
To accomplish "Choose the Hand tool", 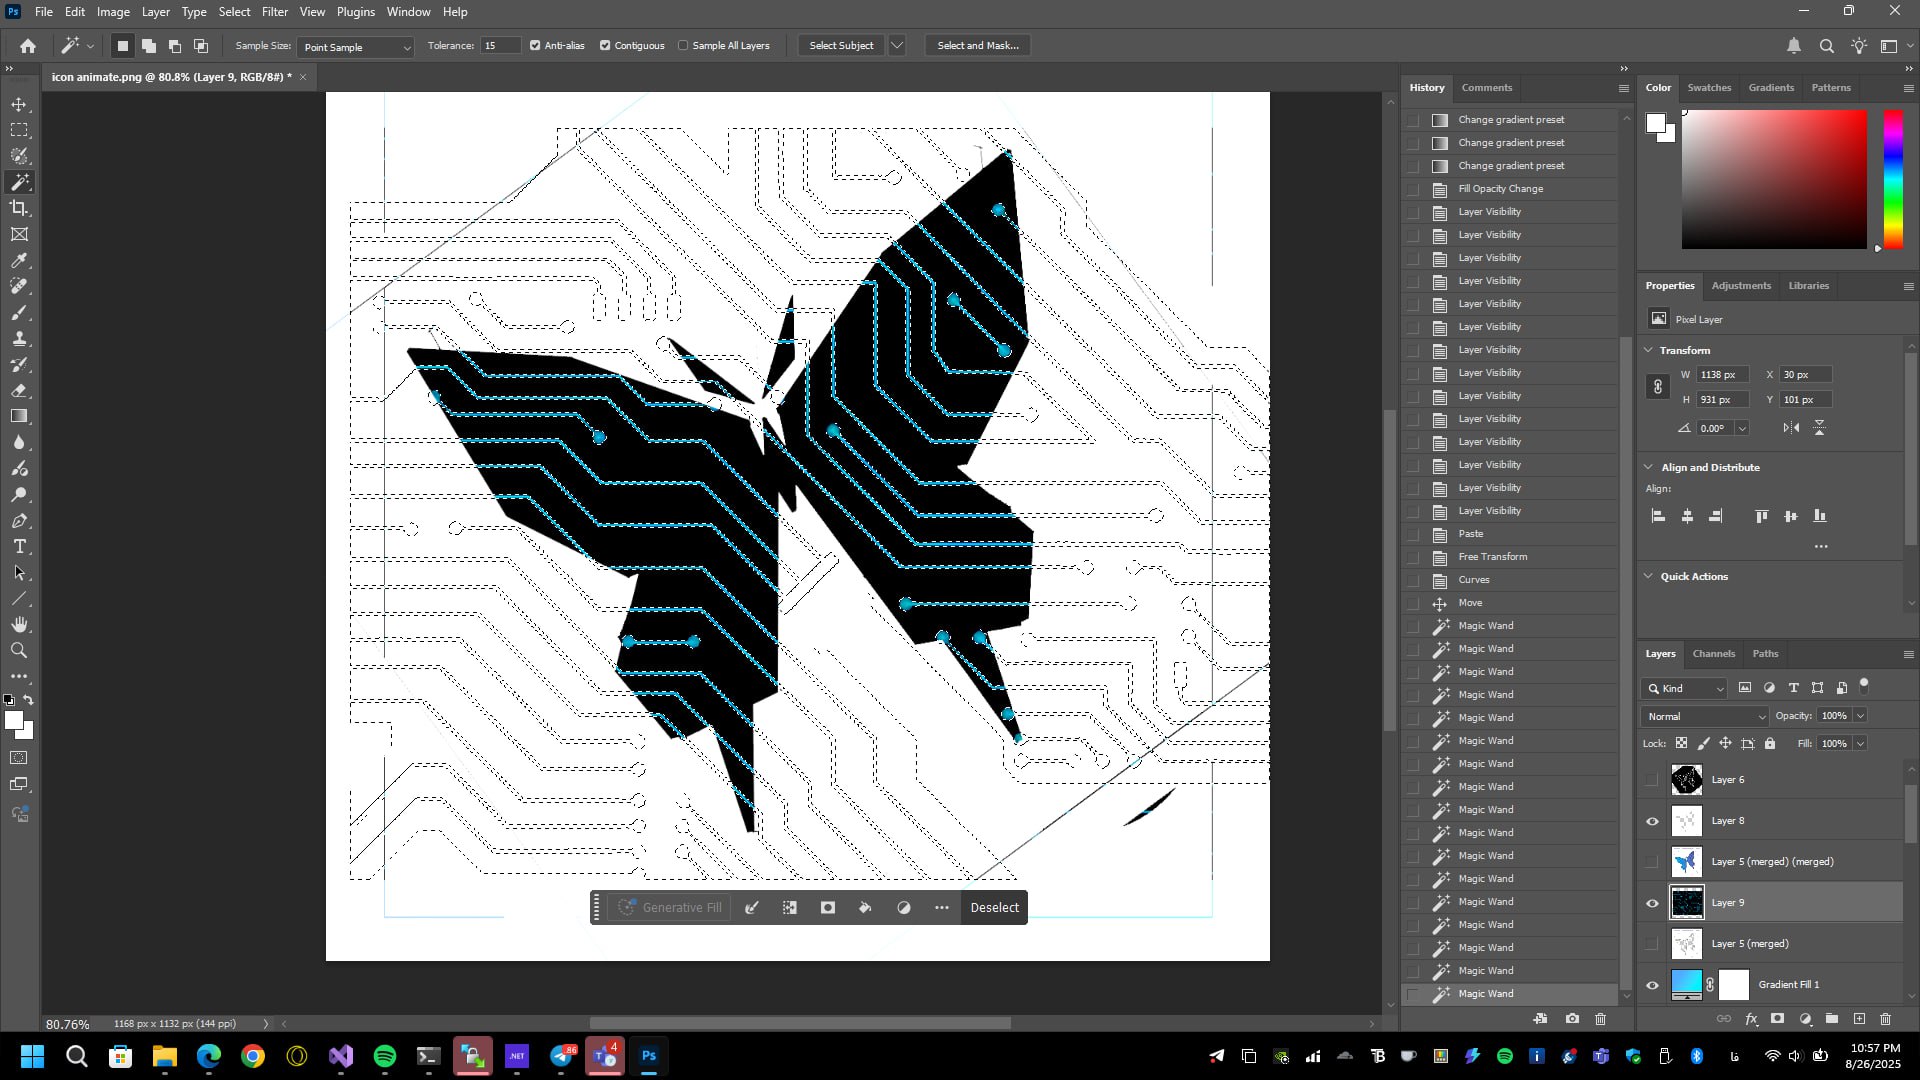I will pyautogui.click(x=19, y=625).
